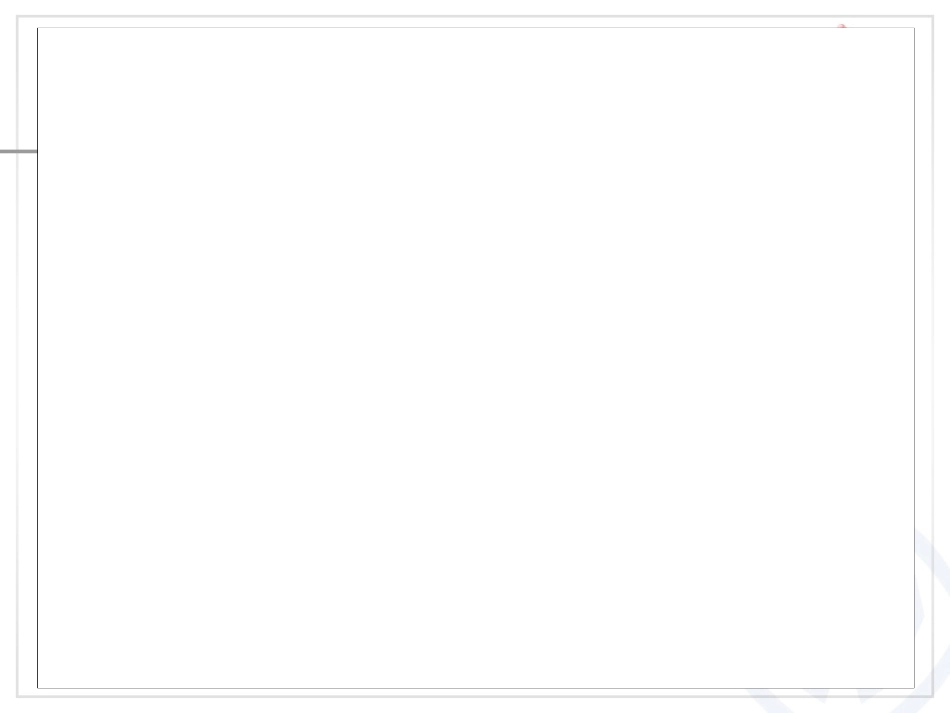
Task: Click the bottom-right corner of the white panel
Action: point(914,688)
